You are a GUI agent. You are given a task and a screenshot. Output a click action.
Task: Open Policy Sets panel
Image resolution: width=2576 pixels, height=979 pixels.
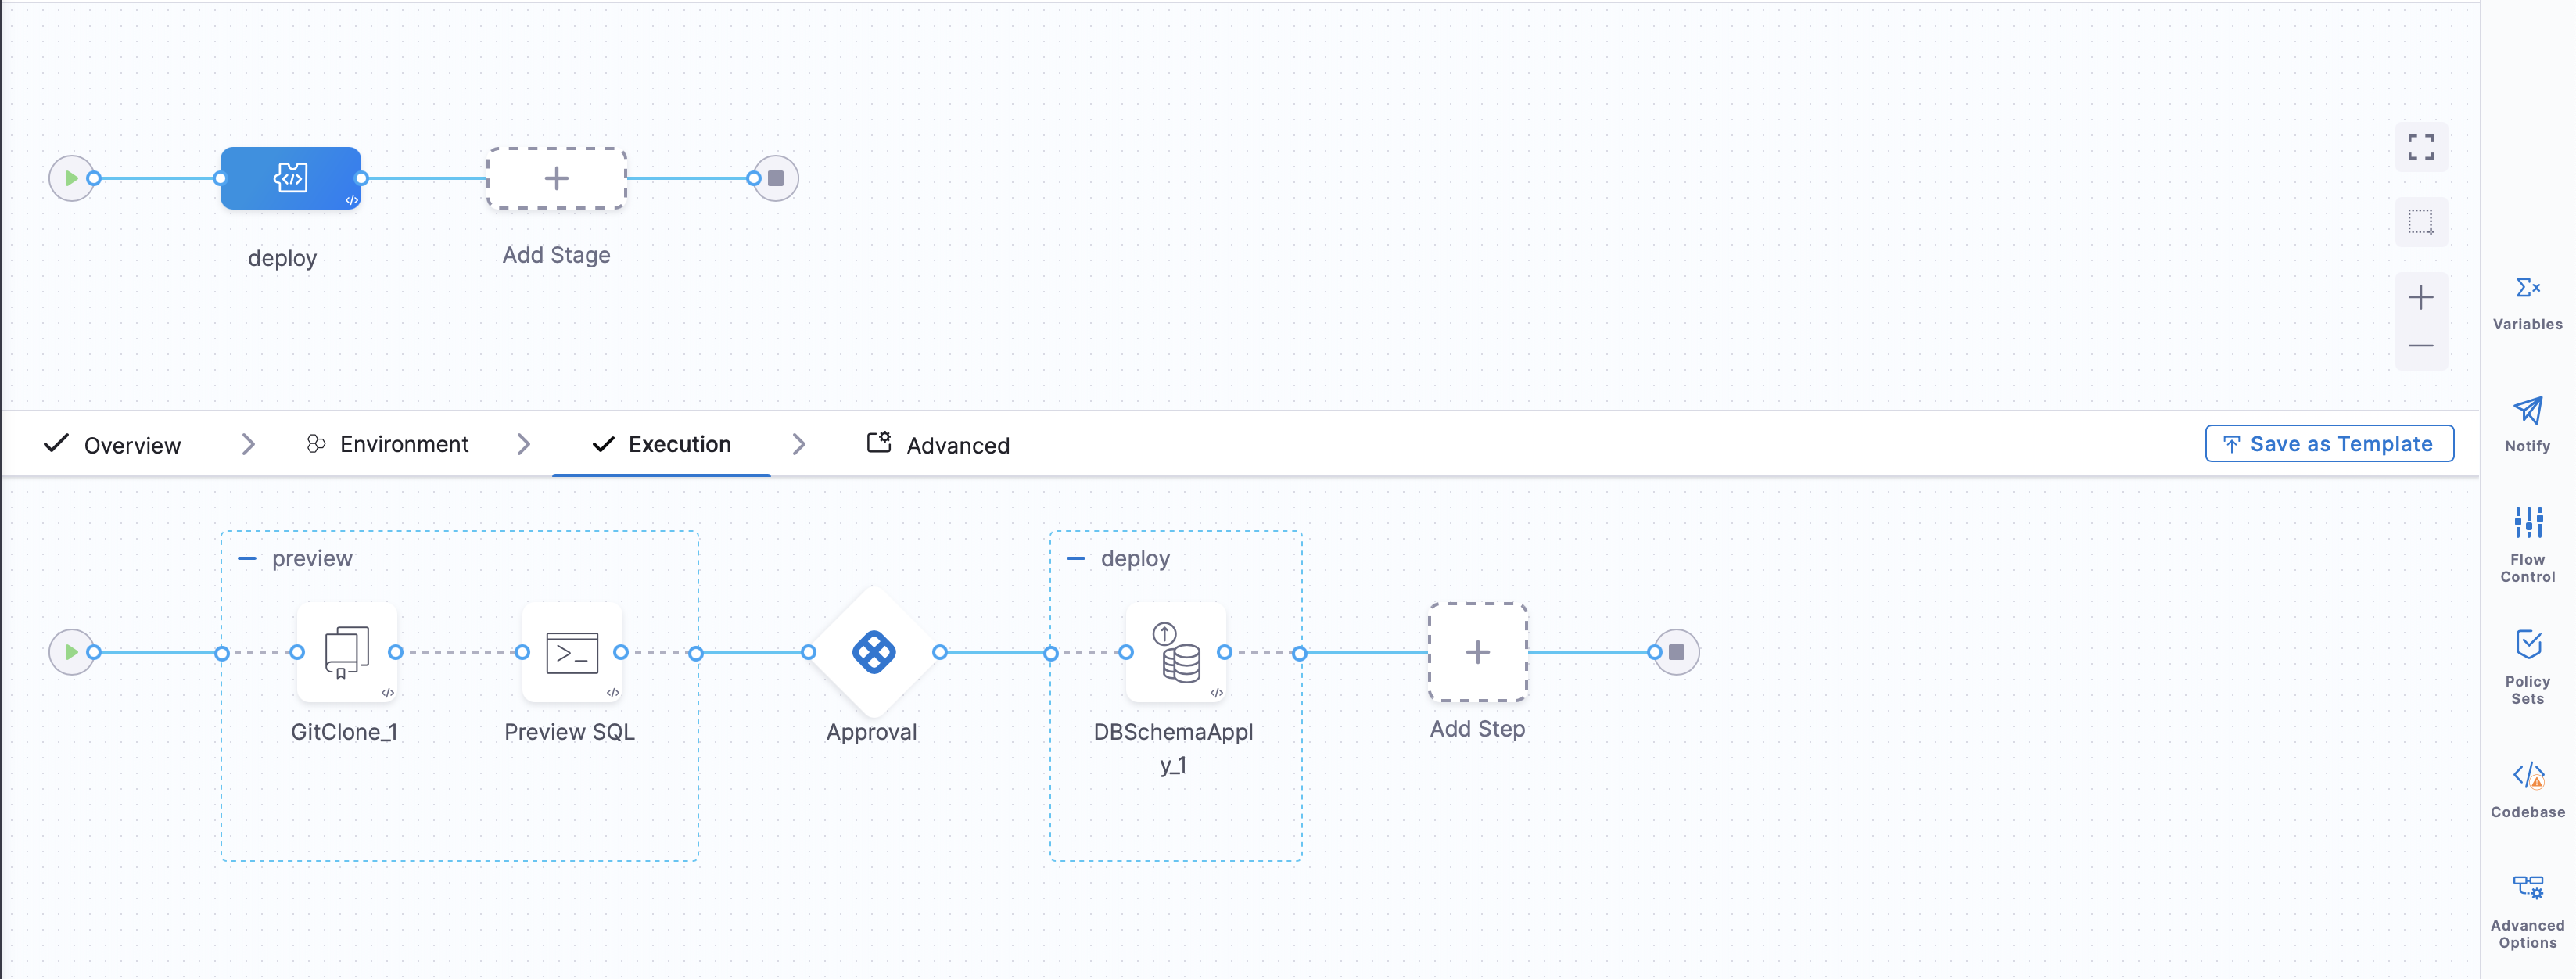pos(2527,667)
